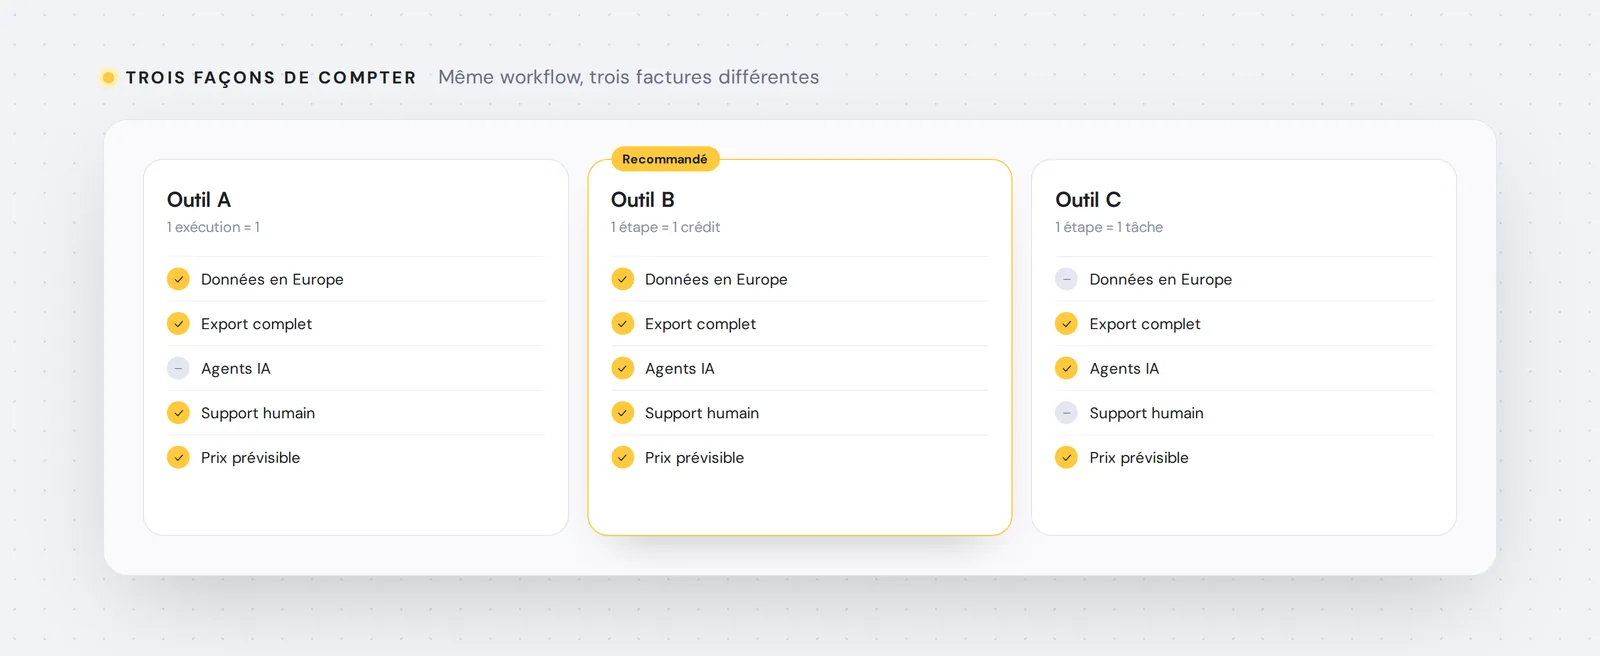Click the dash icon for Outil C Données en Europe

(x=1067, y=279)
